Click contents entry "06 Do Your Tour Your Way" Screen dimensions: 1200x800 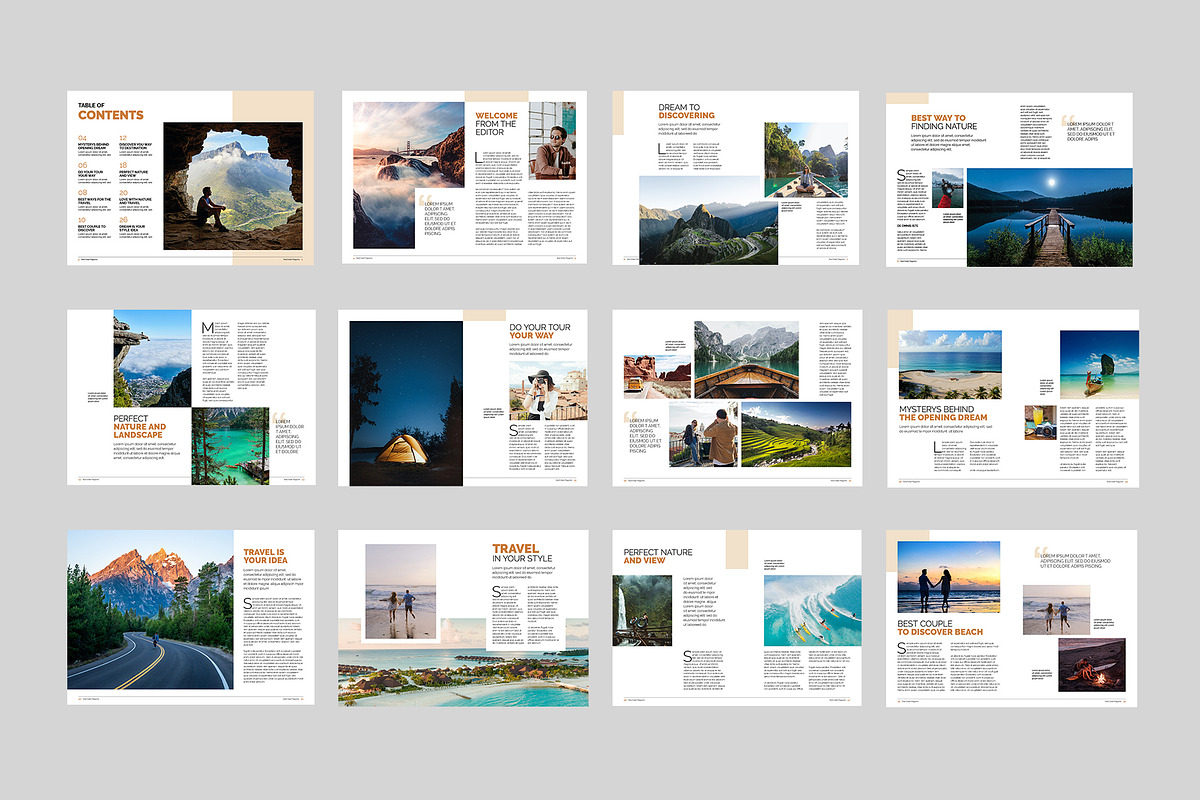point(96,175)
